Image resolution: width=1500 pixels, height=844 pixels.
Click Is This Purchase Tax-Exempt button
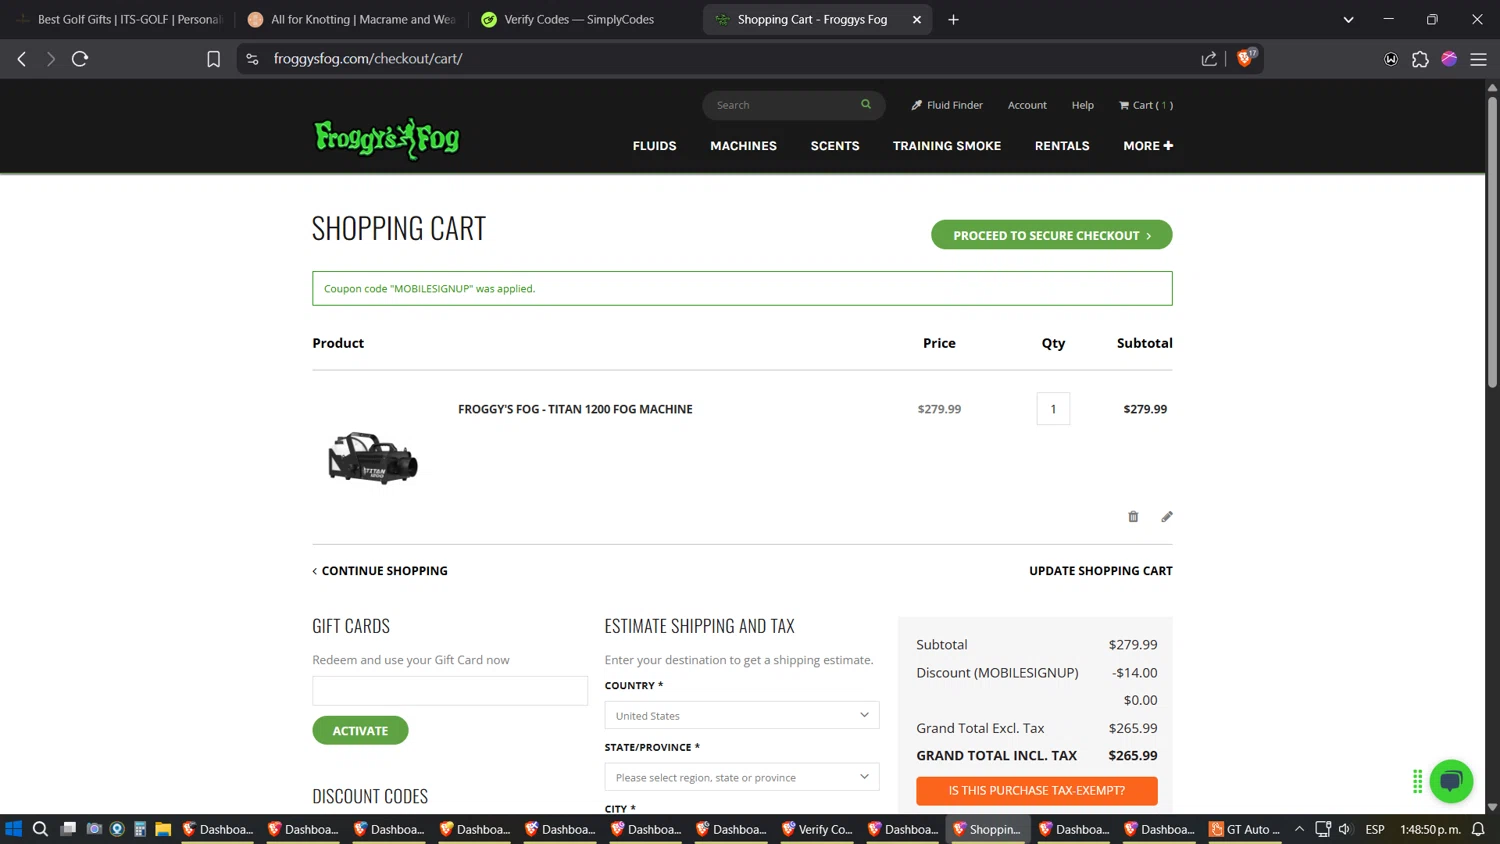click(x=1037, y=790)
